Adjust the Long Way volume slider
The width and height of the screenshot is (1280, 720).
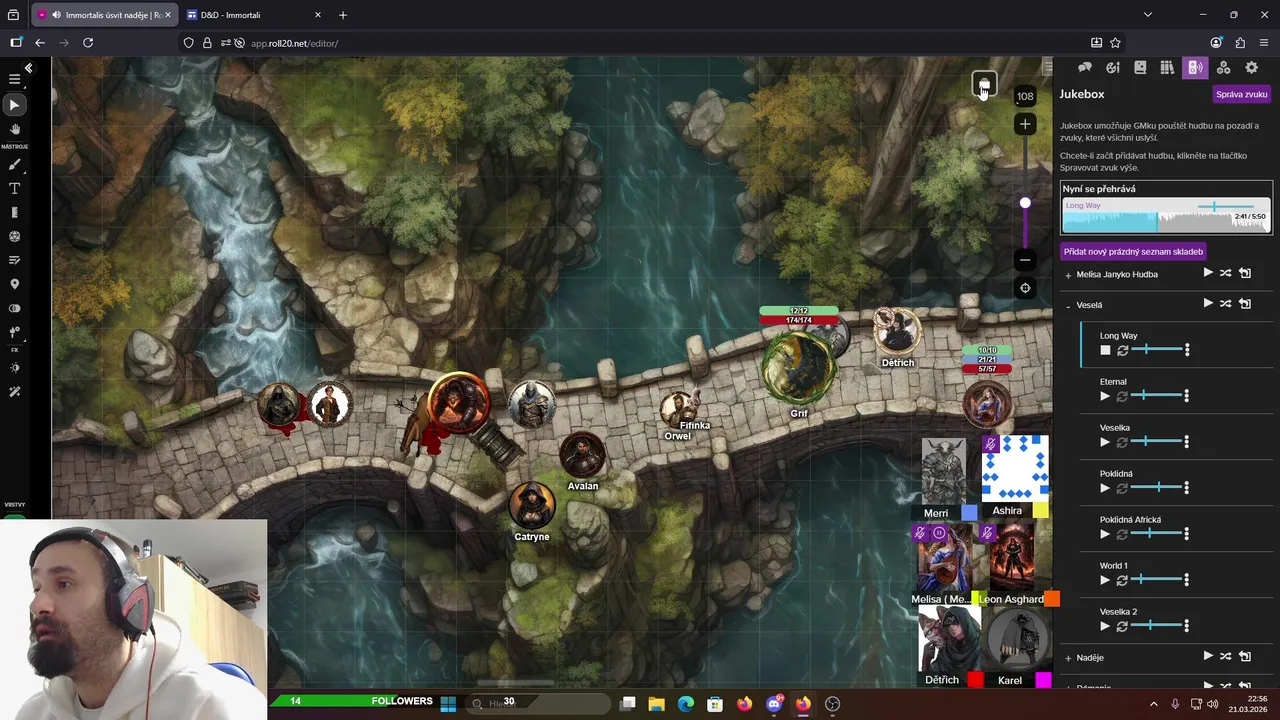pos(1156,350)
